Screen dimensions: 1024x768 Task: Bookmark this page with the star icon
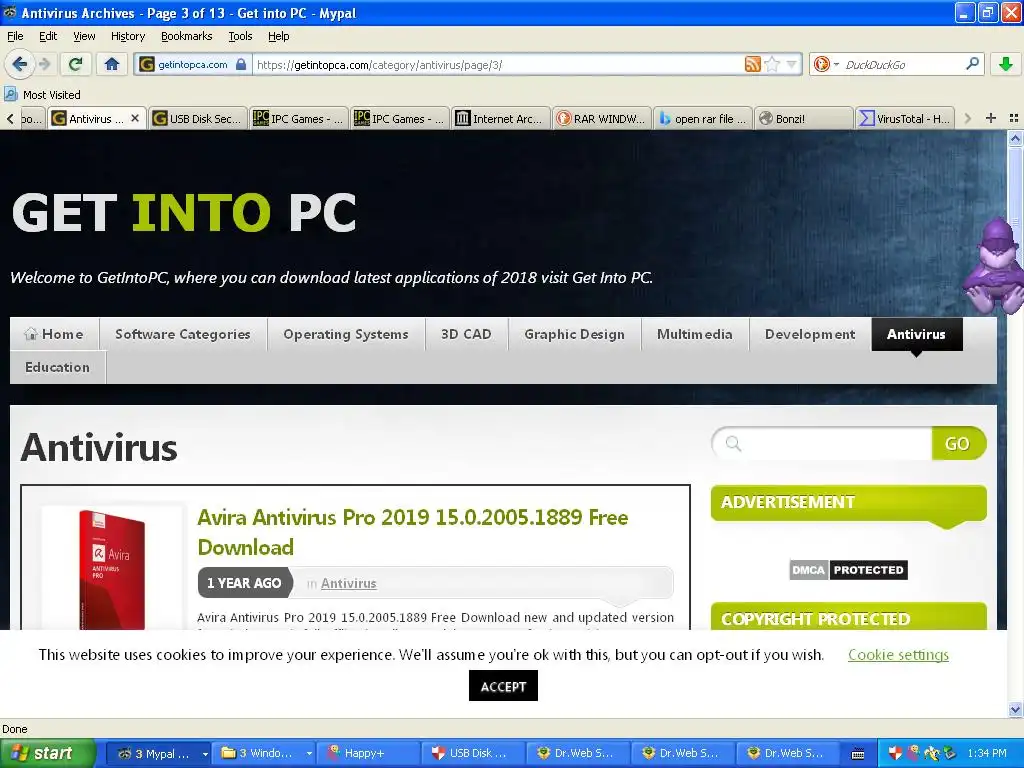coord(772,64)
